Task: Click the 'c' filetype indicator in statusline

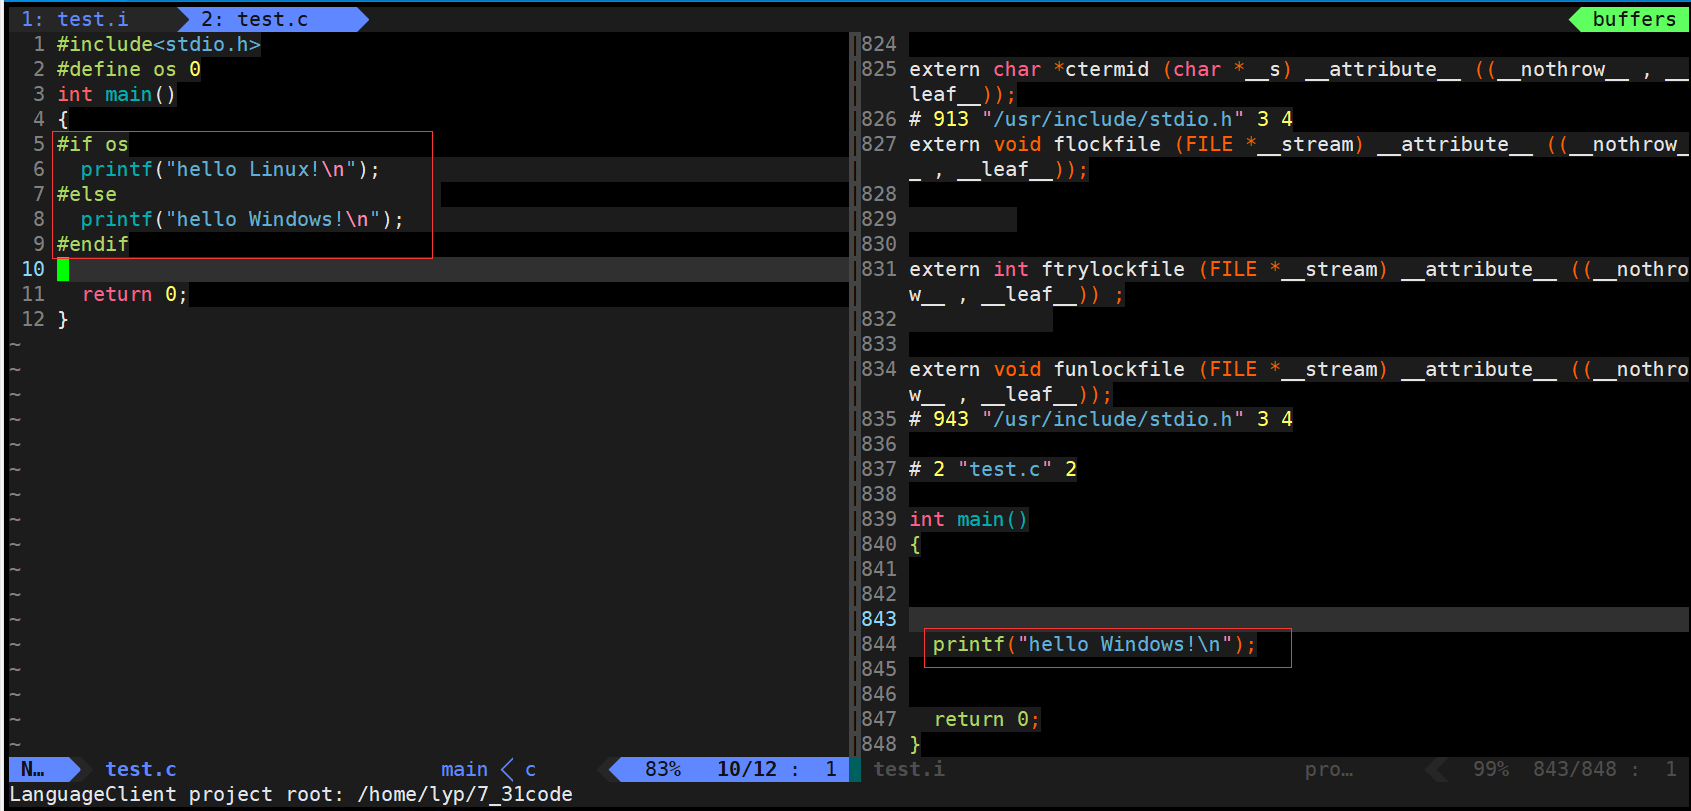Action: [530, 769]
